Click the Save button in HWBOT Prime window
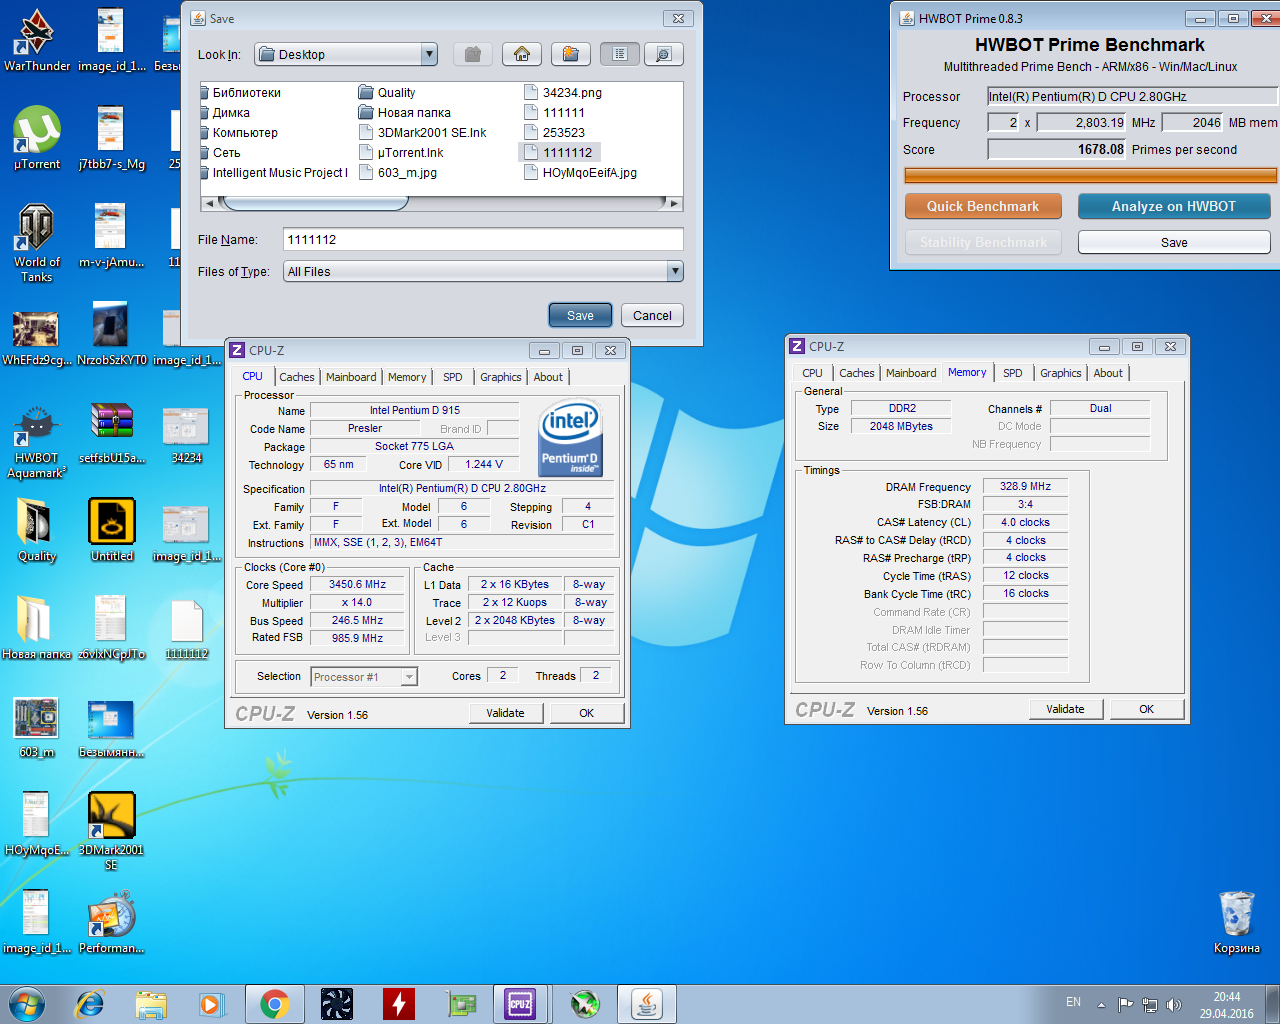 tap(1174, 242)
